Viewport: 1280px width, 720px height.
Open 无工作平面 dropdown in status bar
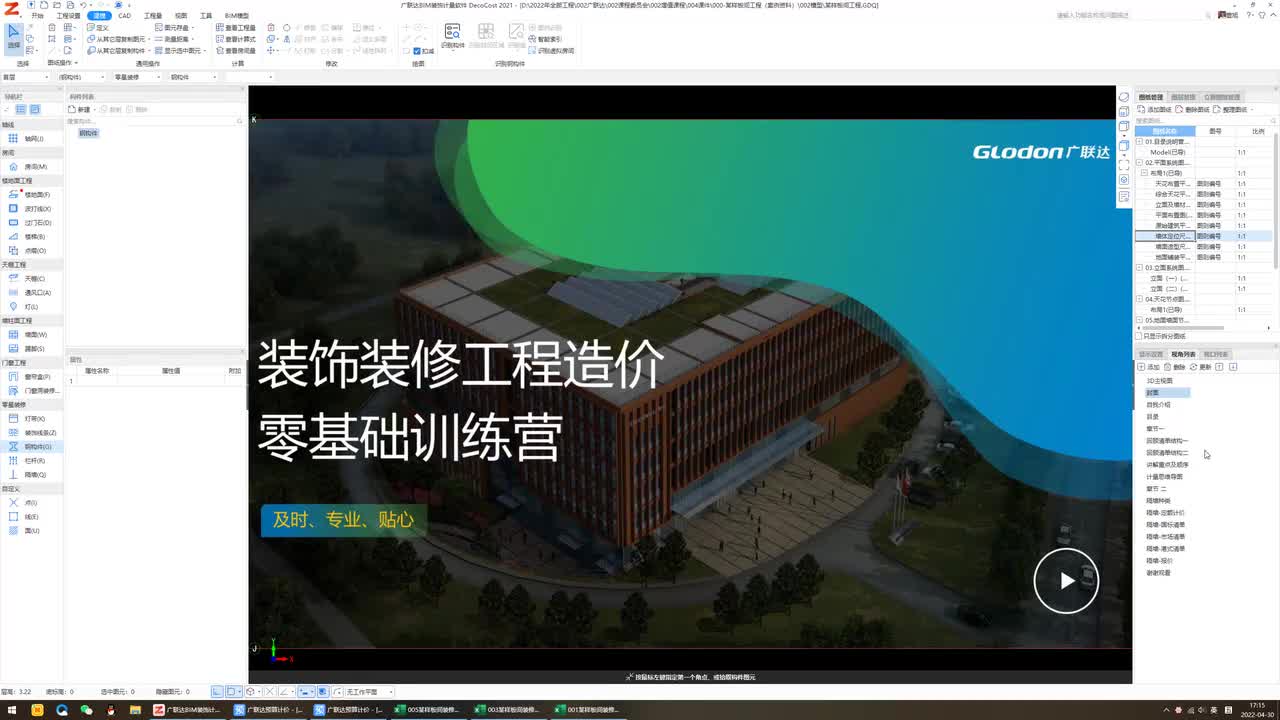coord(370,692)
